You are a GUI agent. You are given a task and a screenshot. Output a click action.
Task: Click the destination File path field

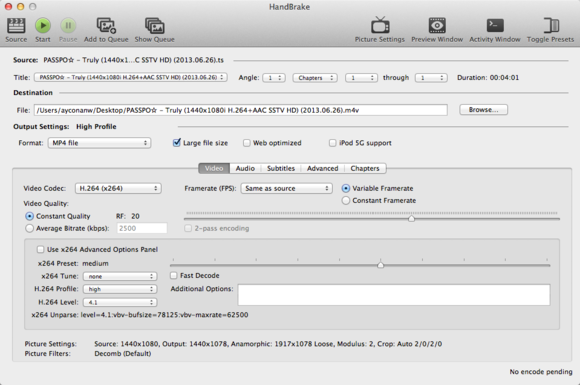[x=241, y=110]
